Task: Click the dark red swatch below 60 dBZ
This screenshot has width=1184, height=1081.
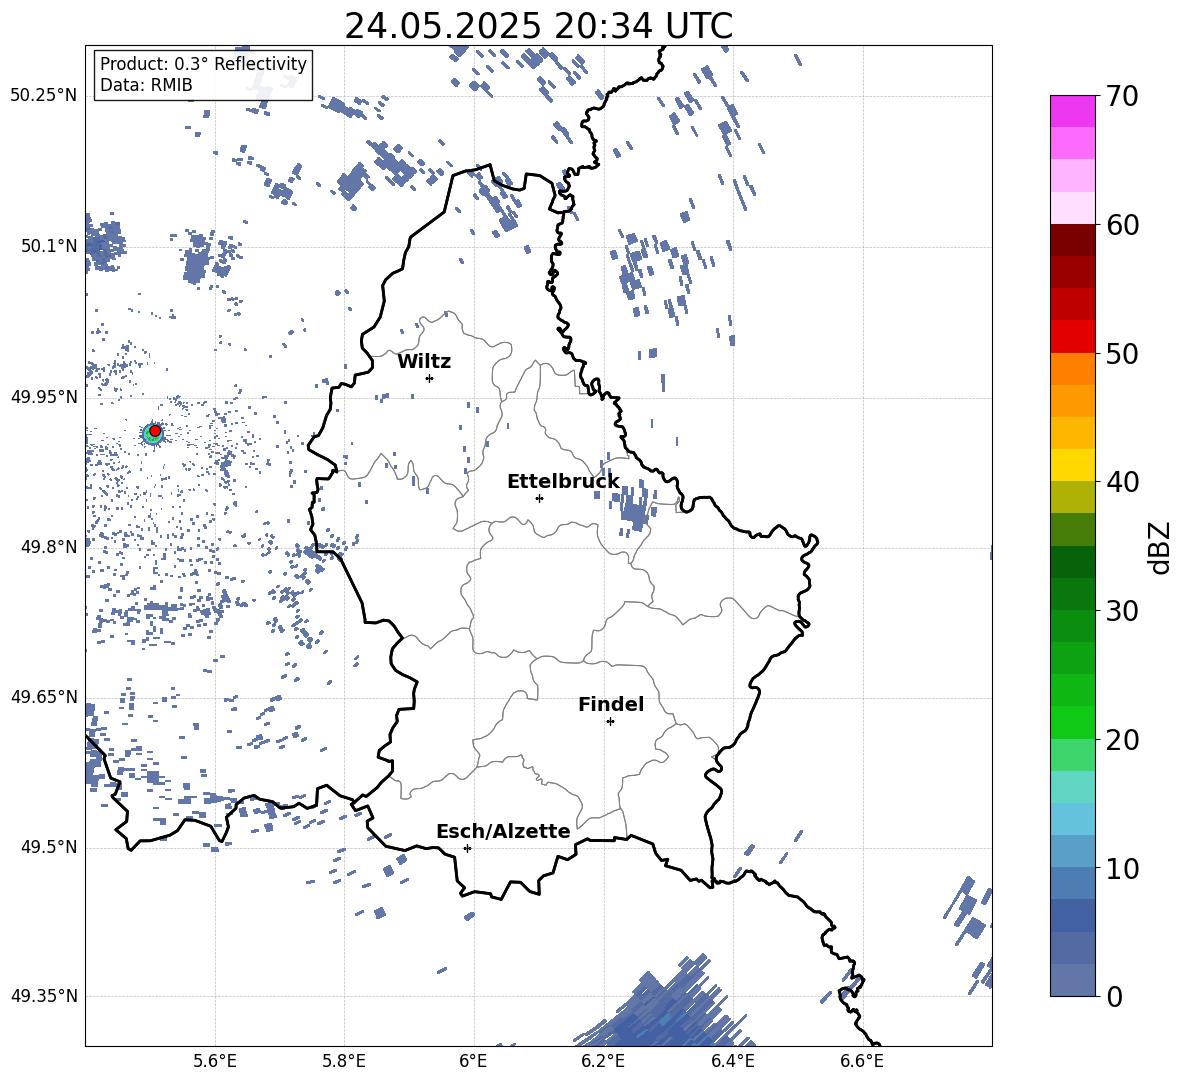Action: (1072, 240)
